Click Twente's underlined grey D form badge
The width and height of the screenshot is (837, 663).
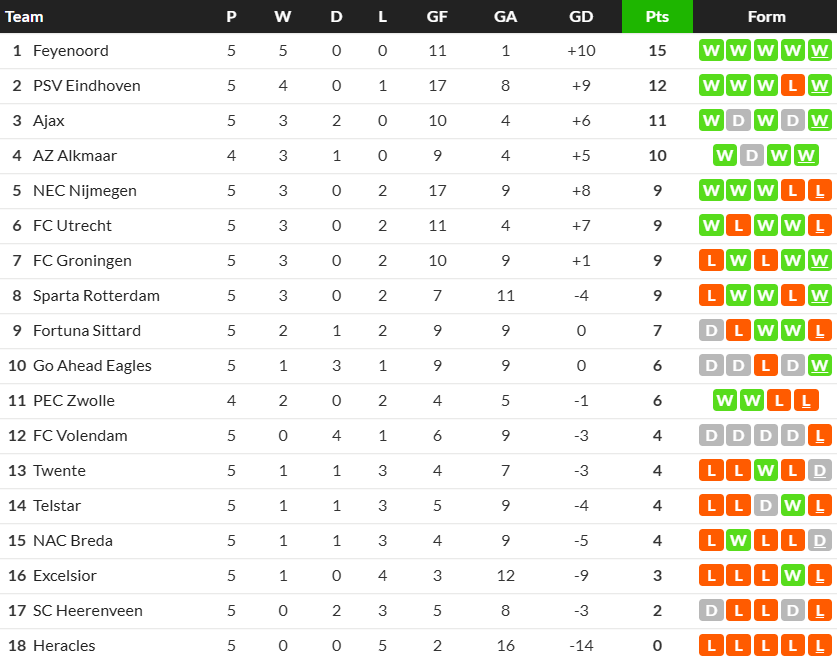[819, 471]
